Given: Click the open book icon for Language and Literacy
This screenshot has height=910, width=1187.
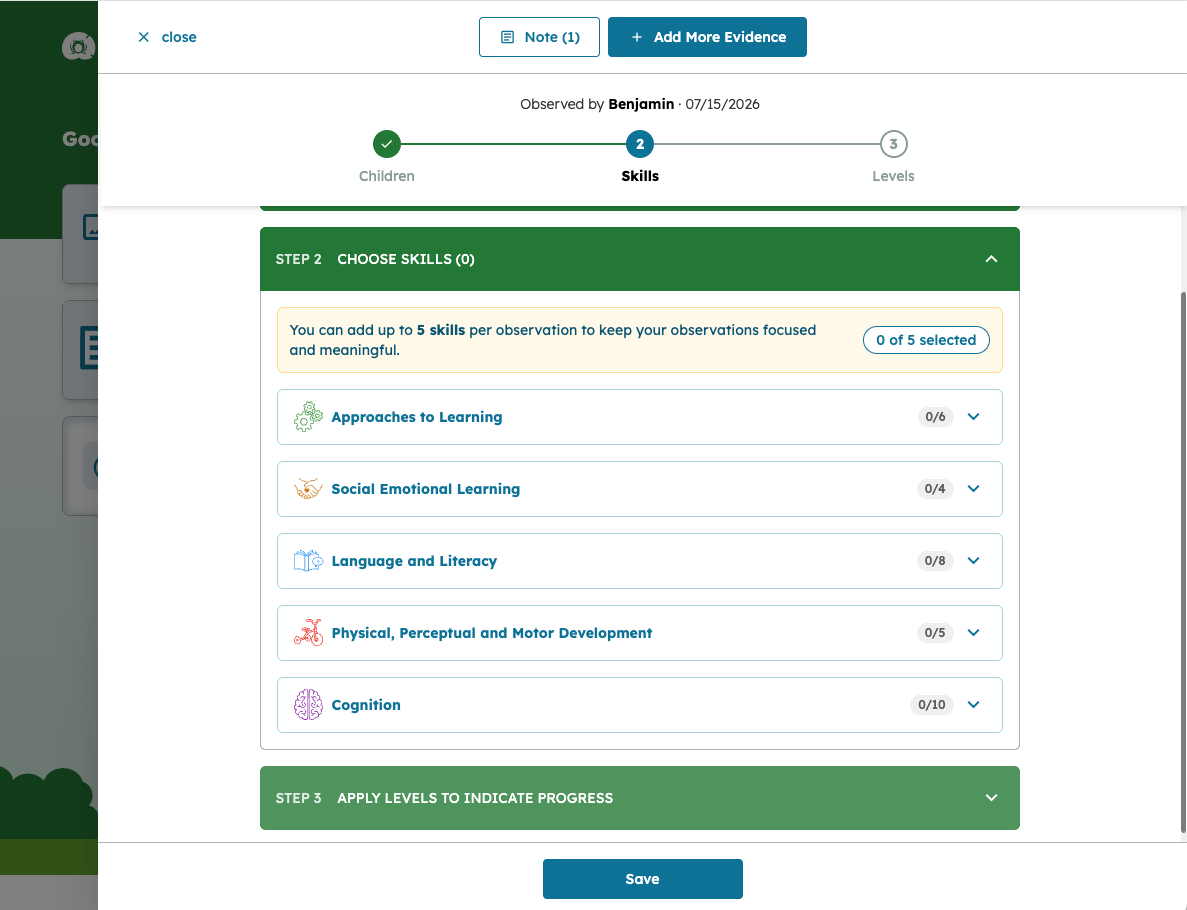Looking at the screenshot, I should click(308, 561).
